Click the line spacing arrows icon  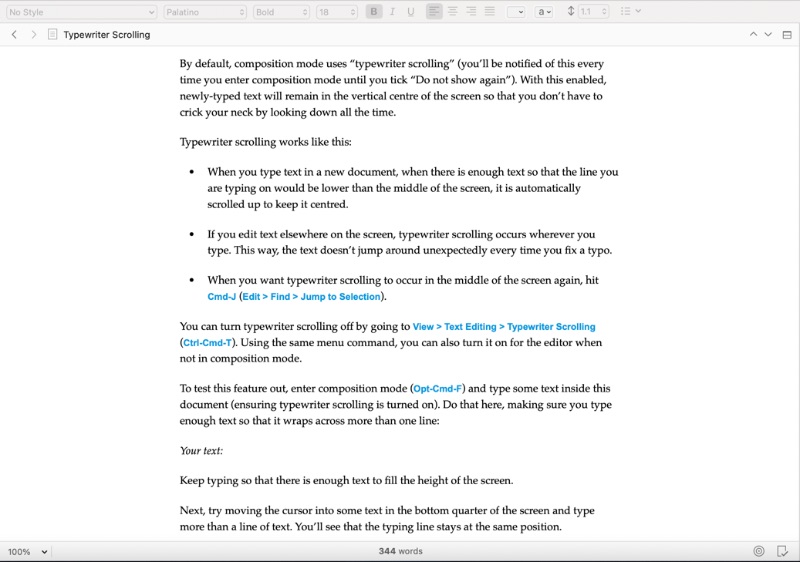point(571,11)
